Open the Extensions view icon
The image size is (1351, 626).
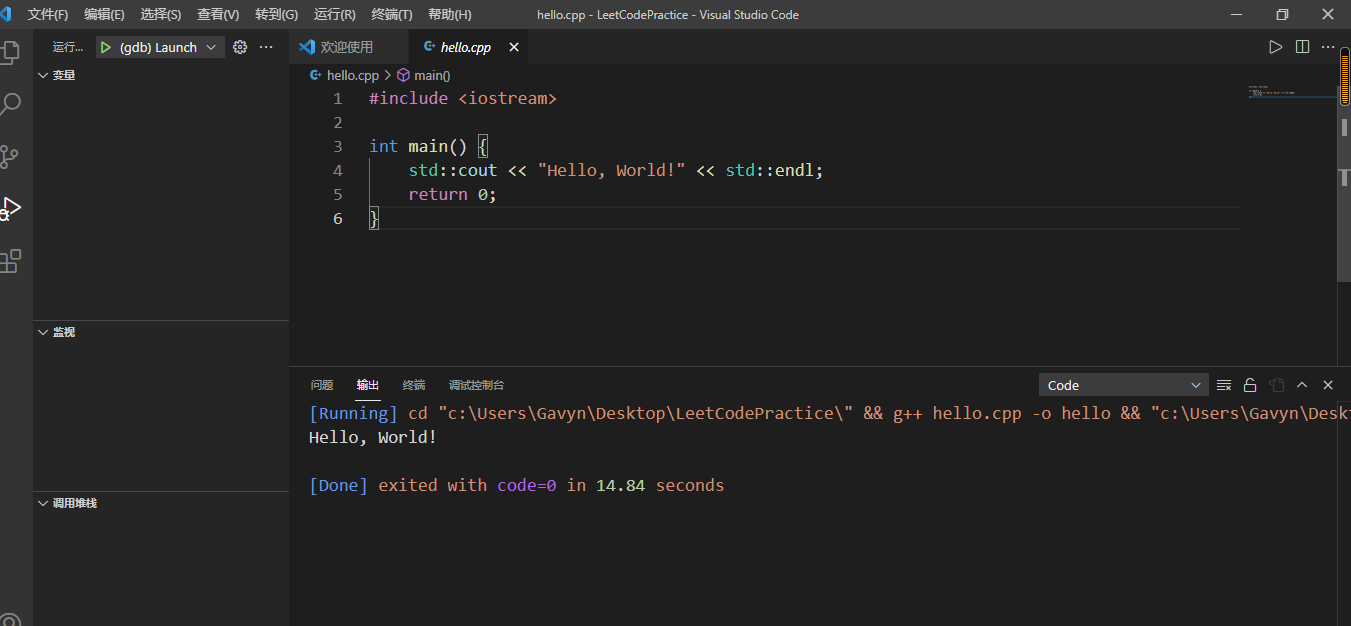pyautogui.click(x=12, y=260)
